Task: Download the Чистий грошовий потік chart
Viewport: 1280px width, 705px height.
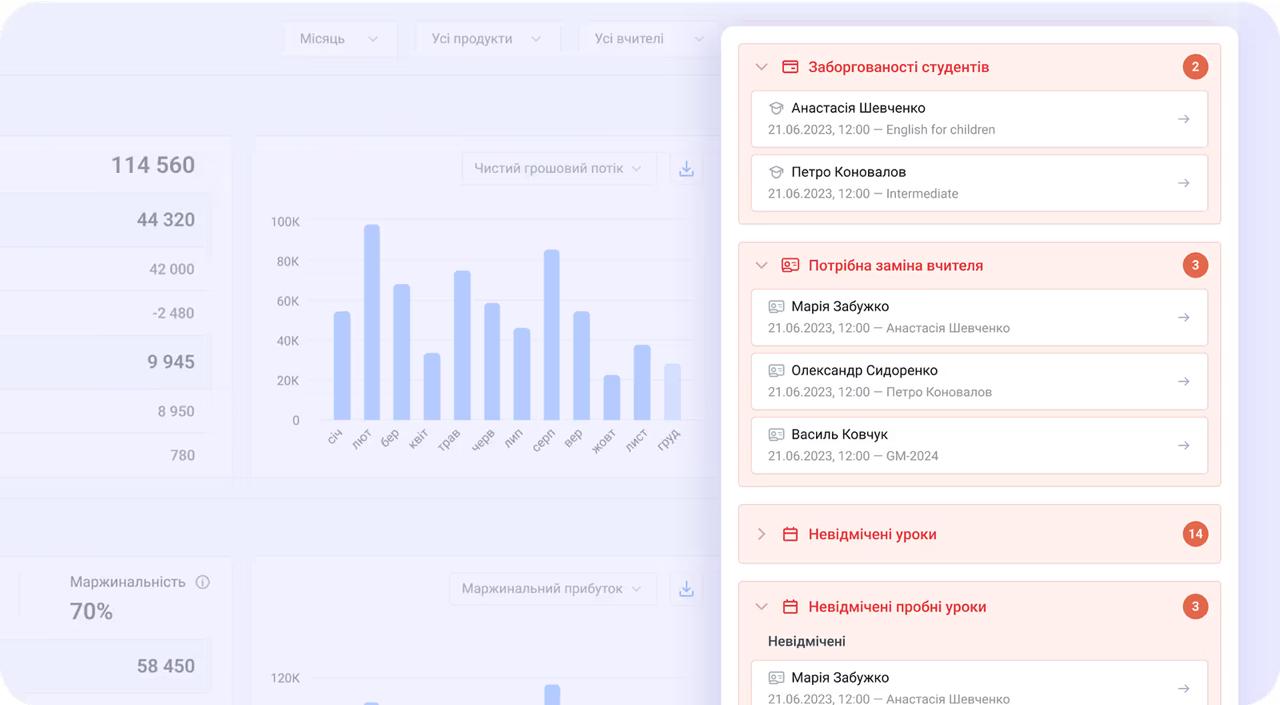Action: [686, 168]
